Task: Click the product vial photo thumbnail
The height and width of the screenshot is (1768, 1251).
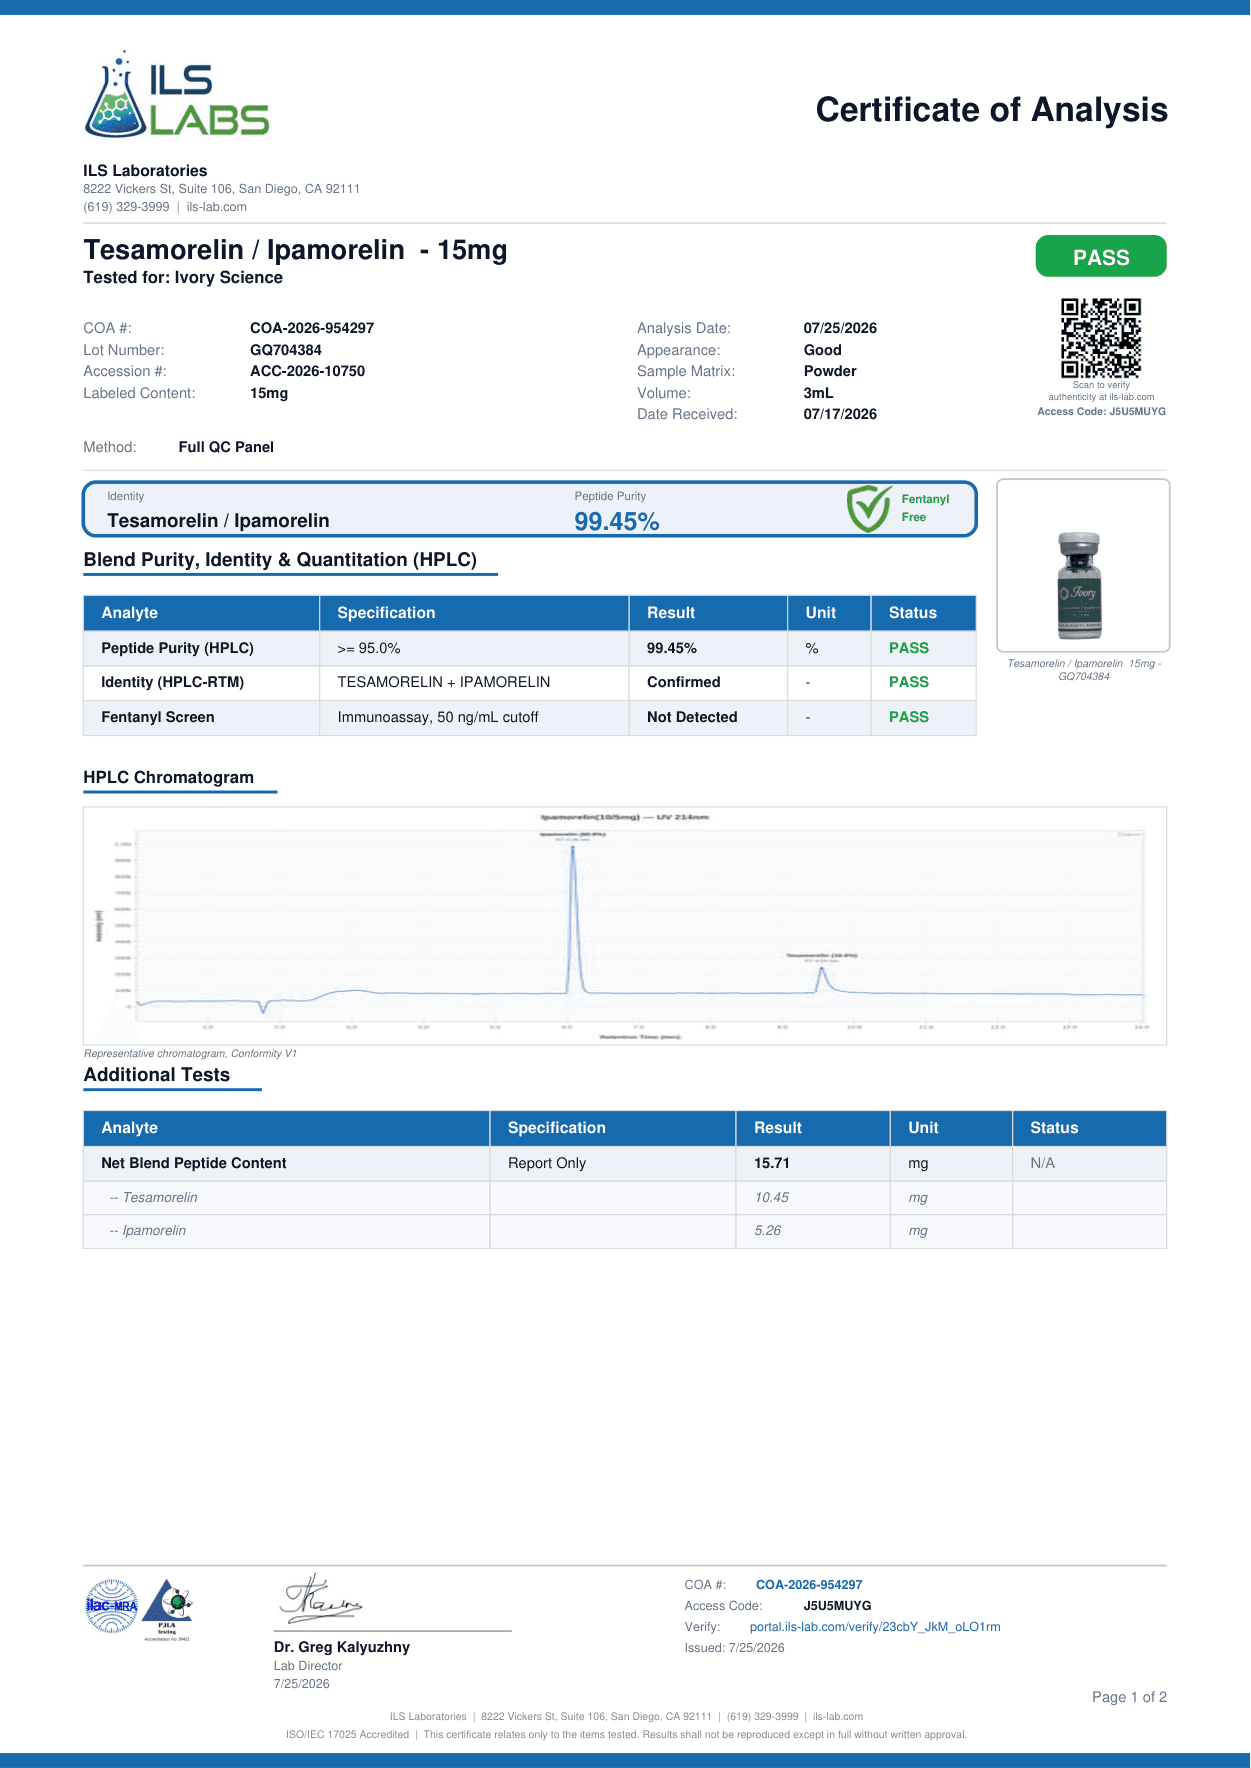Action: pos(1083,566)
